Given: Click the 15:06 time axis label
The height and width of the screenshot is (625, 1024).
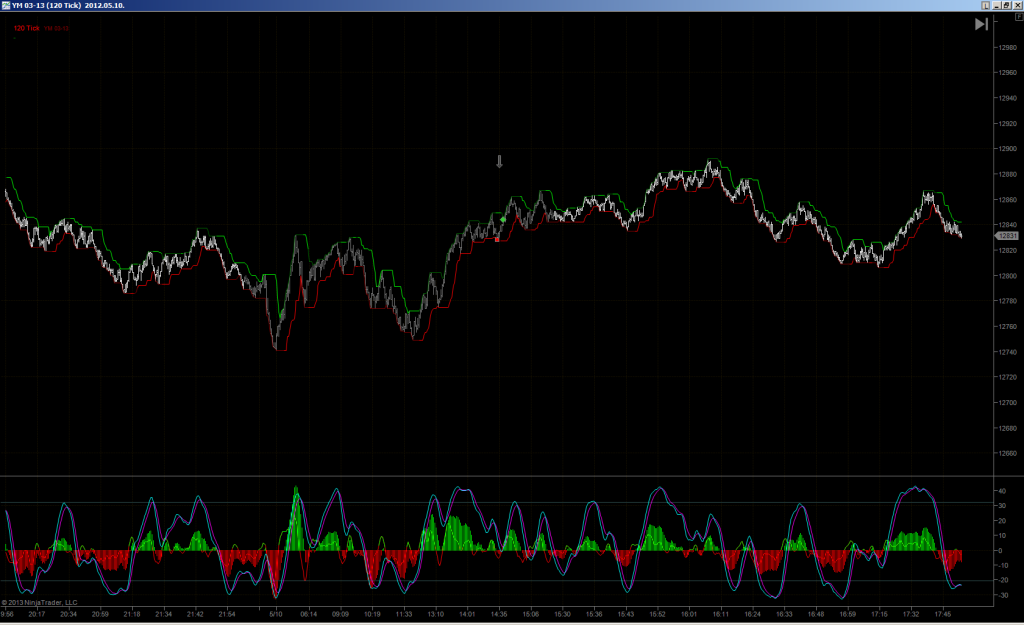Looking at the screenshot, I should 531,614.
